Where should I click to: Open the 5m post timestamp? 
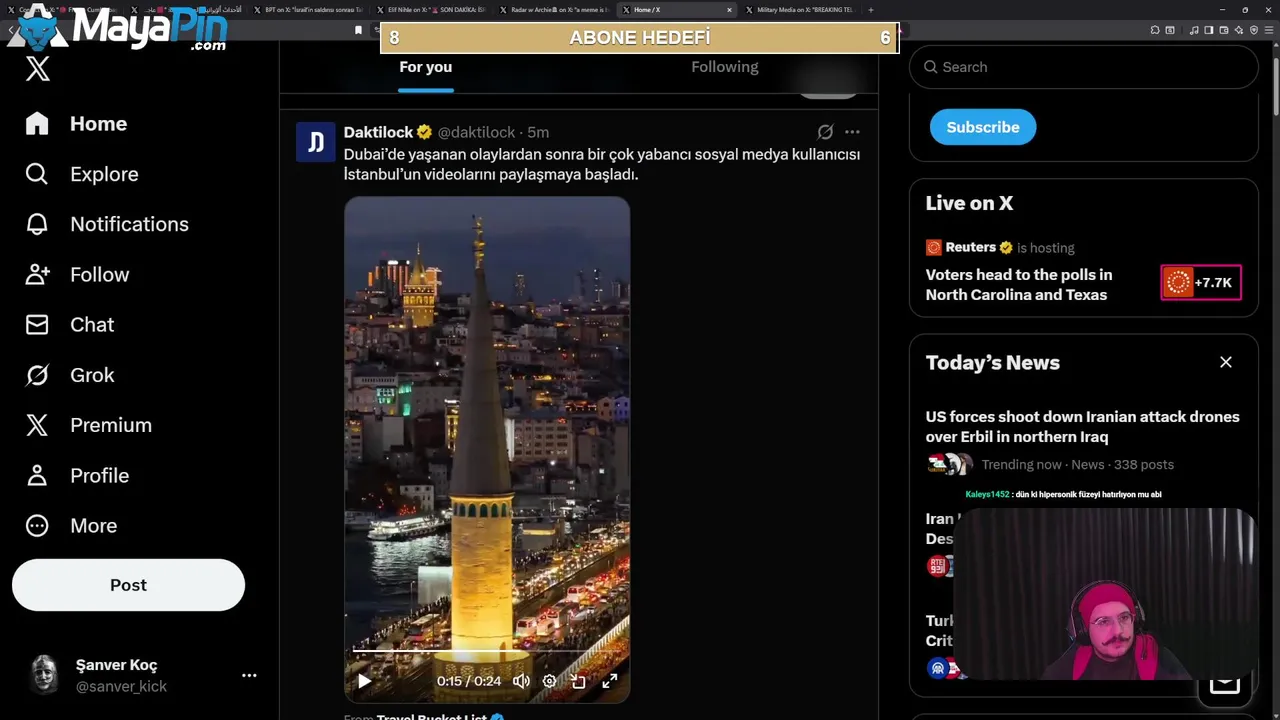pyautogui.click(x=538, y=132)
